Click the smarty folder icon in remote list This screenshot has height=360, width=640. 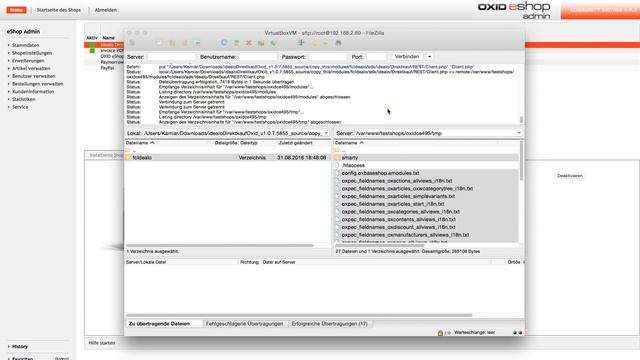337,158
